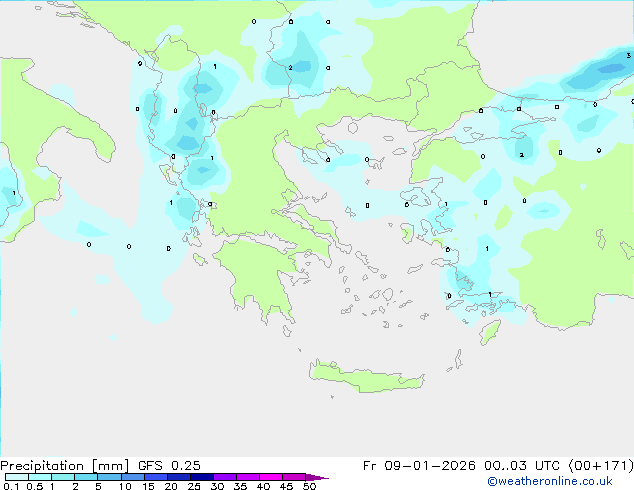Screen dimensions: 634x490
Task: Click the 'GFS 0.25' model label
Action: pyautogui.click(x=169, y=466)
